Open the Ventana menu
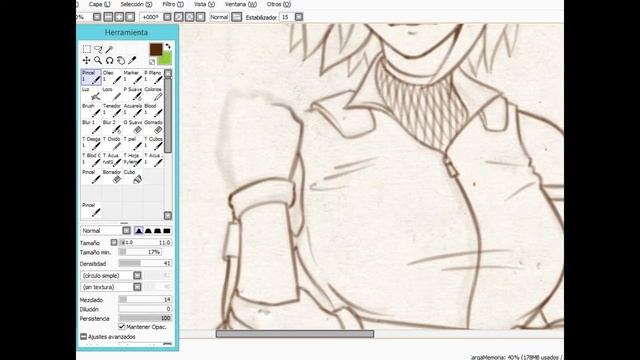The height and width of the screenshot is (360, 640). coord(241,4)
